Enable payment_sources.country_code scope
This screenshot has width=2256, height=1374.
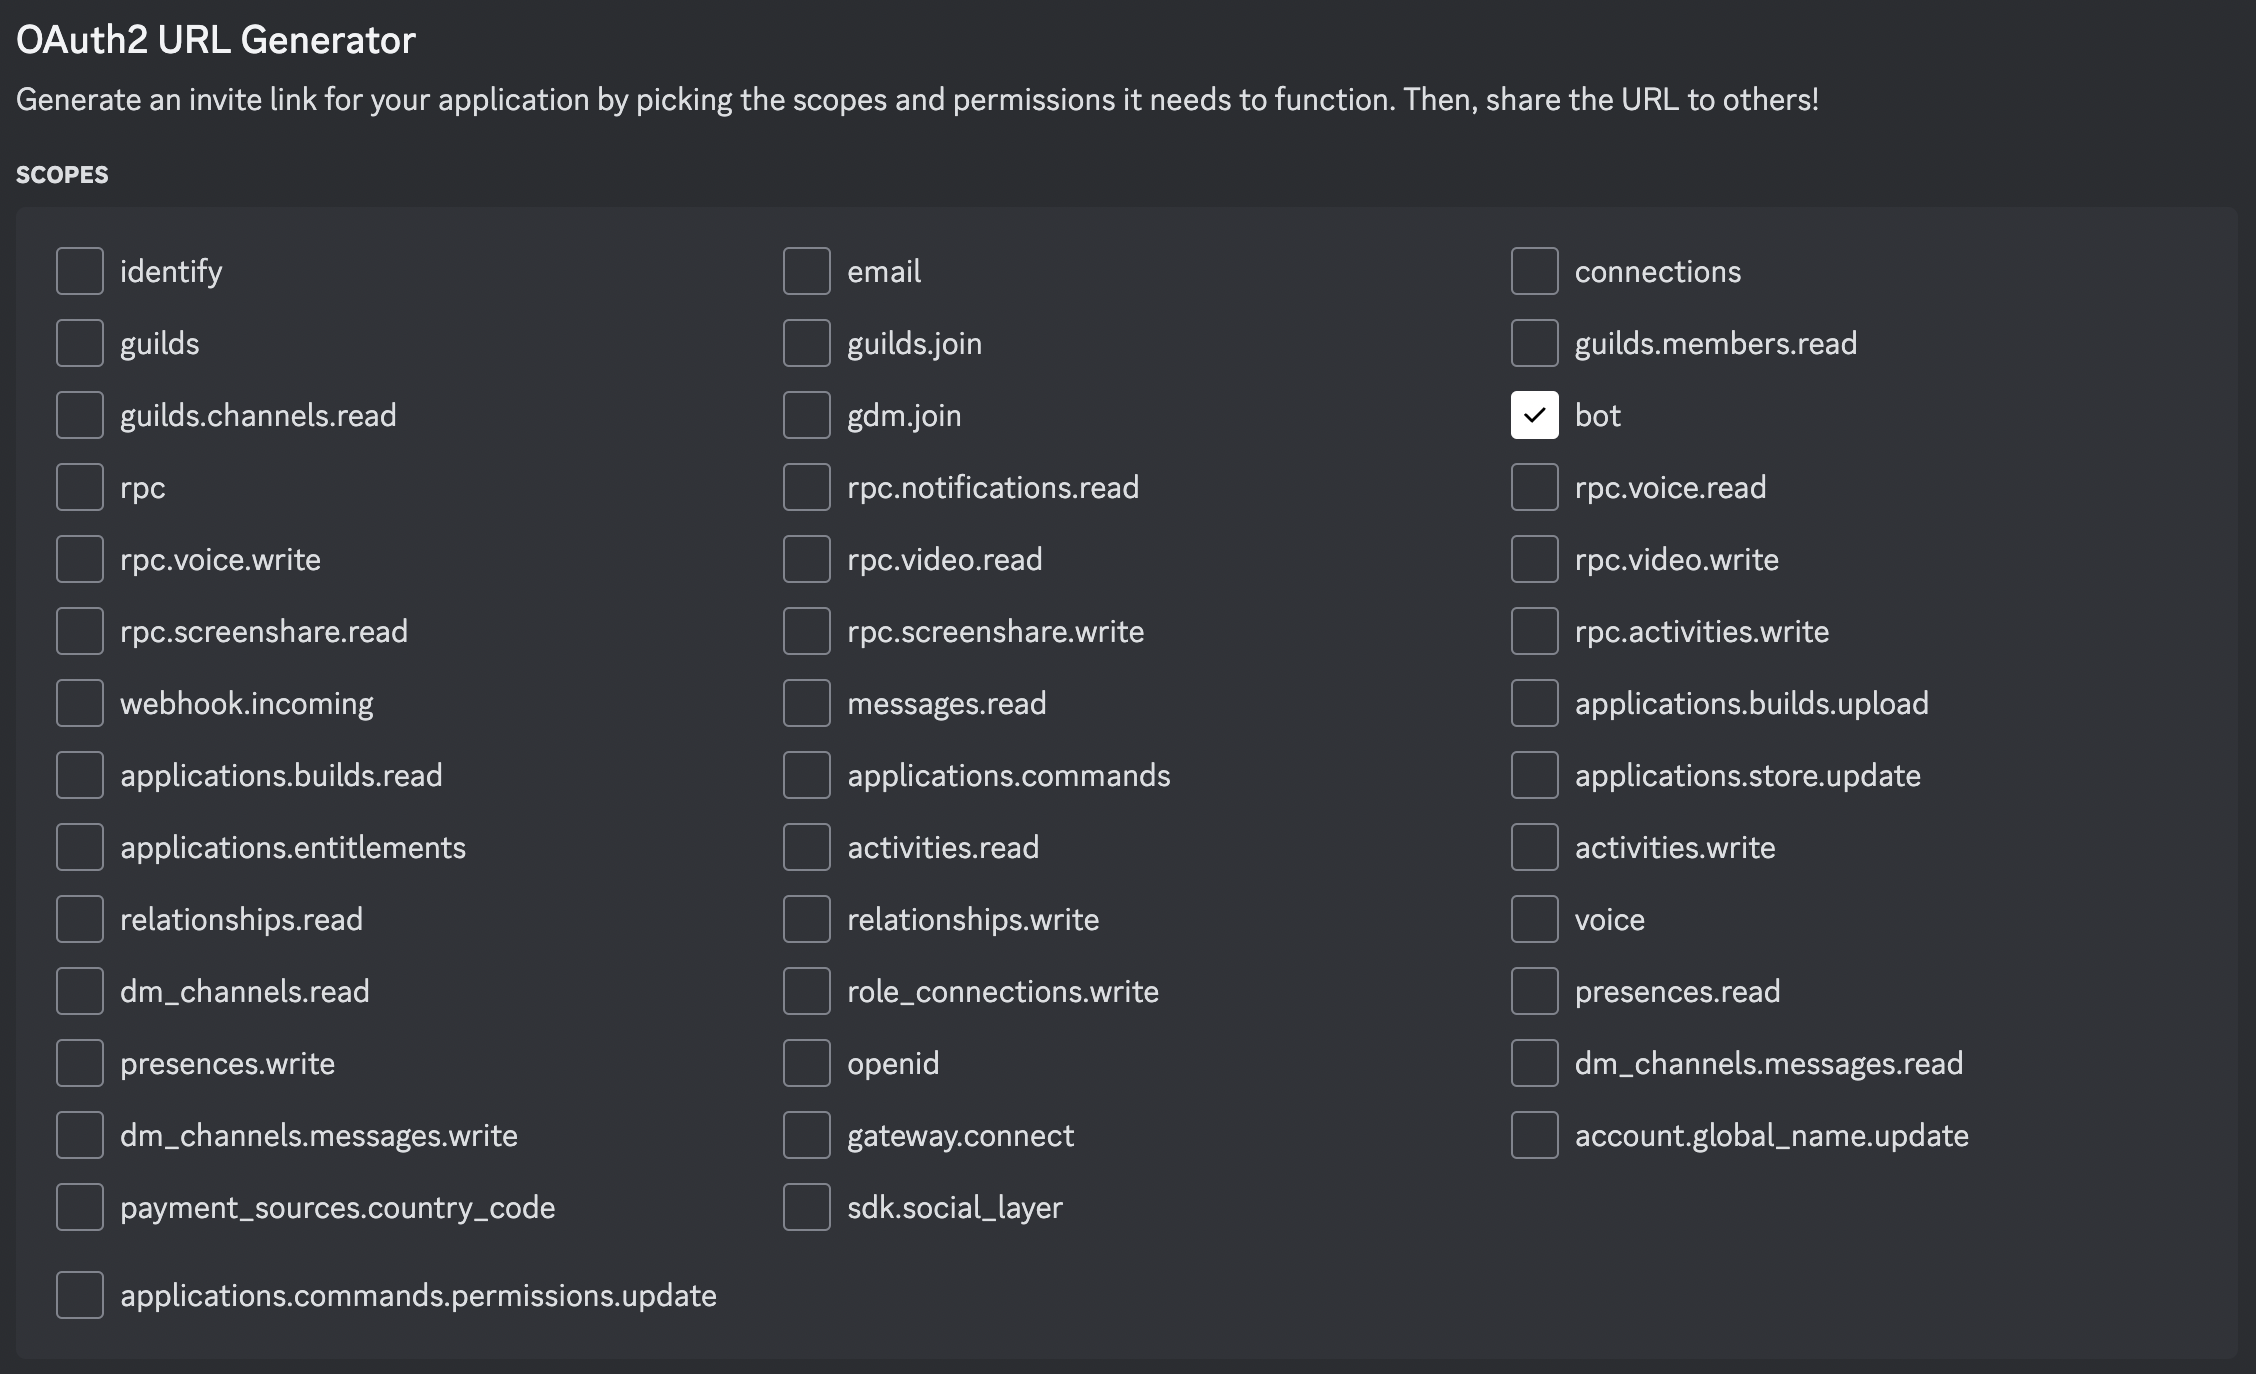(x=80, y=1207)
